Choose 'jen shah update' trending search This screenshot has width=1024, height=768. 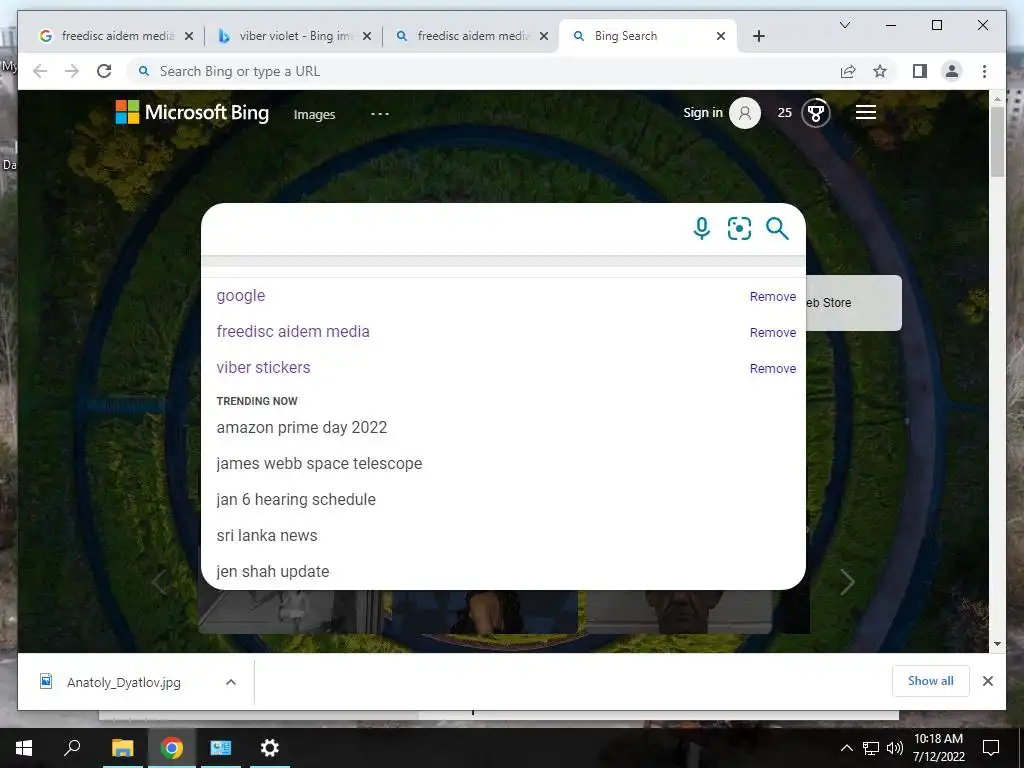pyautogui.click(x=273, y=571)
